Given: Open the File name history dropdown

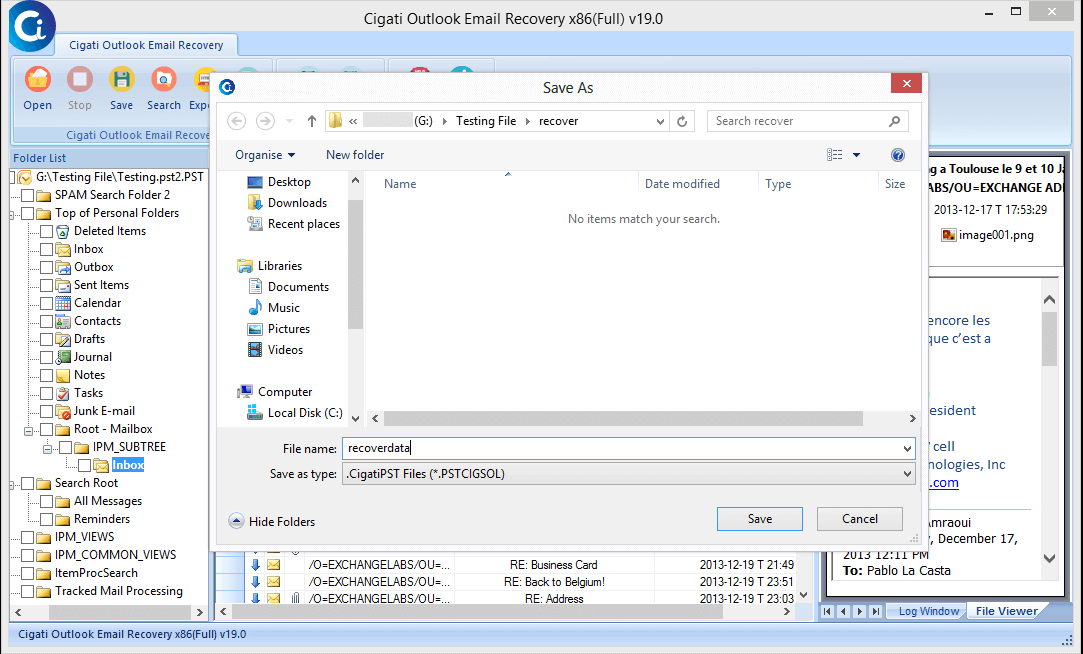Looking at the screenshot, I should pos(907,448).
